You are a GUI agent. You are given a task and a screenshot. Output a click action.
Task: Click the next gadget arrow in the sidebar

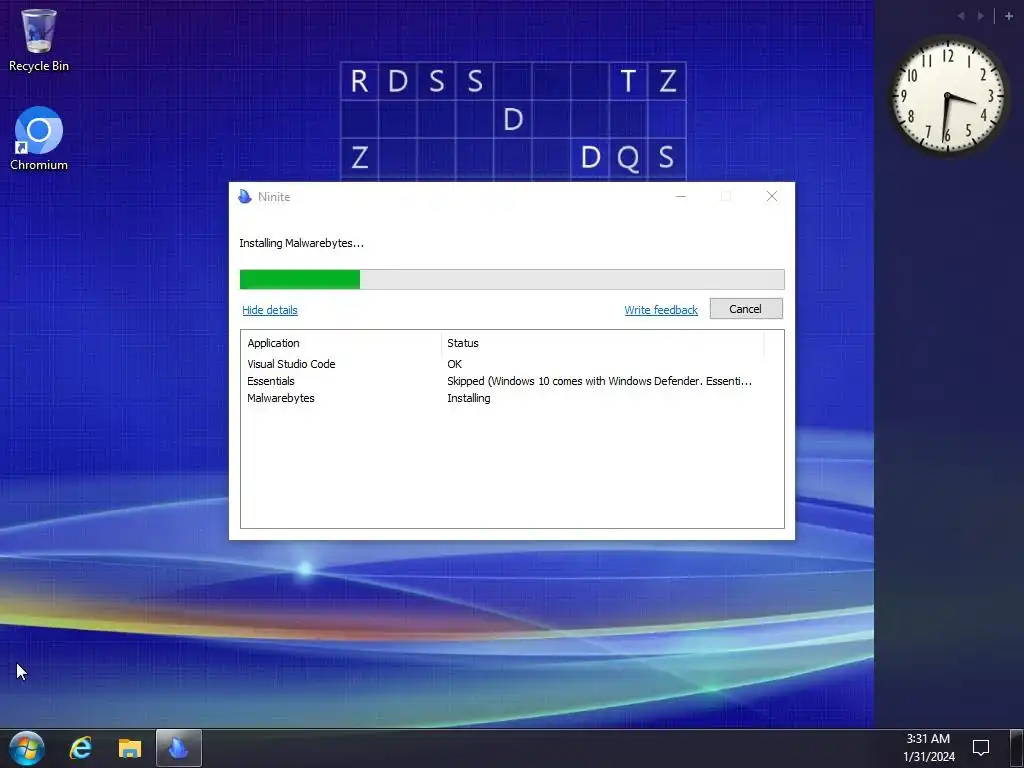(981, 16)
